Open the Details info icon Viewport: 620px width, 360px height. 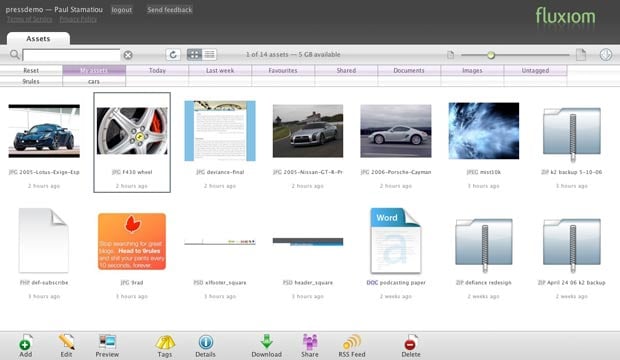tap(206, 342)
